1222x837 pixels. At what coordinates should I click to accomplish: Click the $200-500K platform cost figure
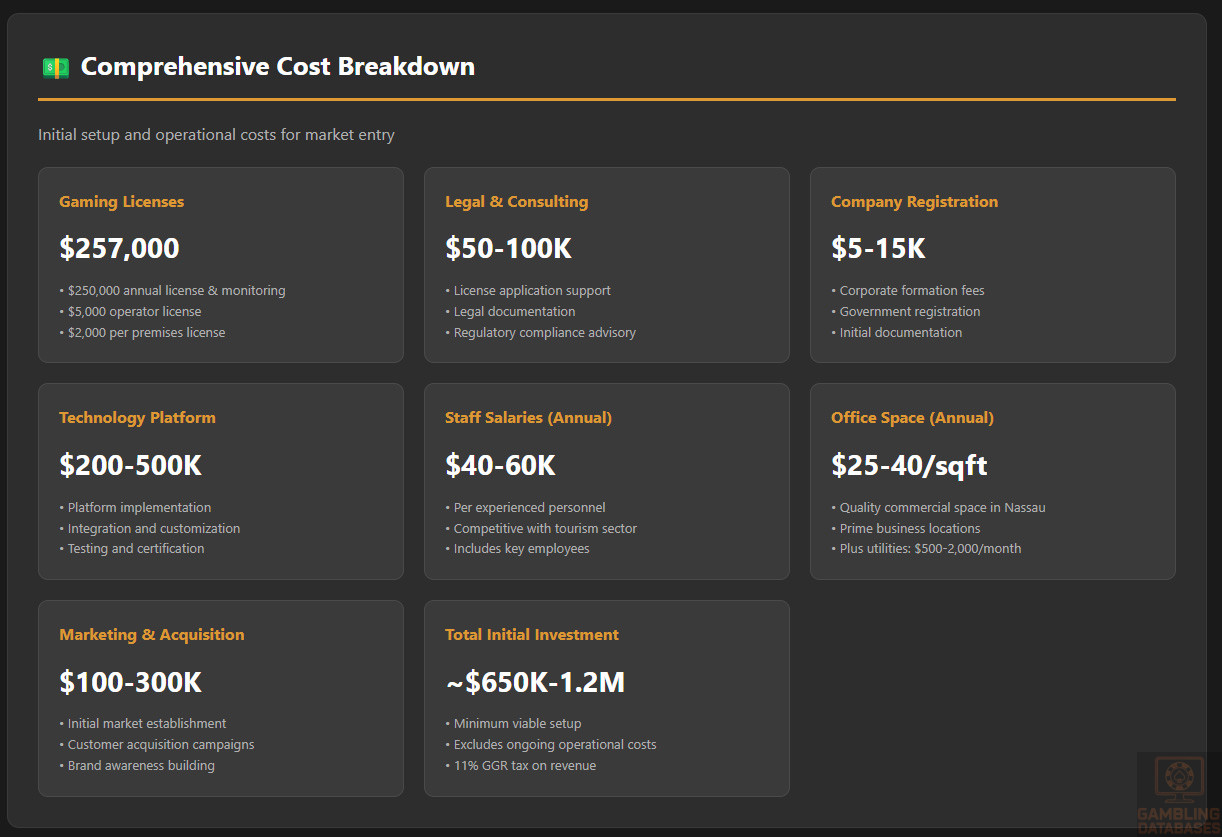click(x=130, y=465)
